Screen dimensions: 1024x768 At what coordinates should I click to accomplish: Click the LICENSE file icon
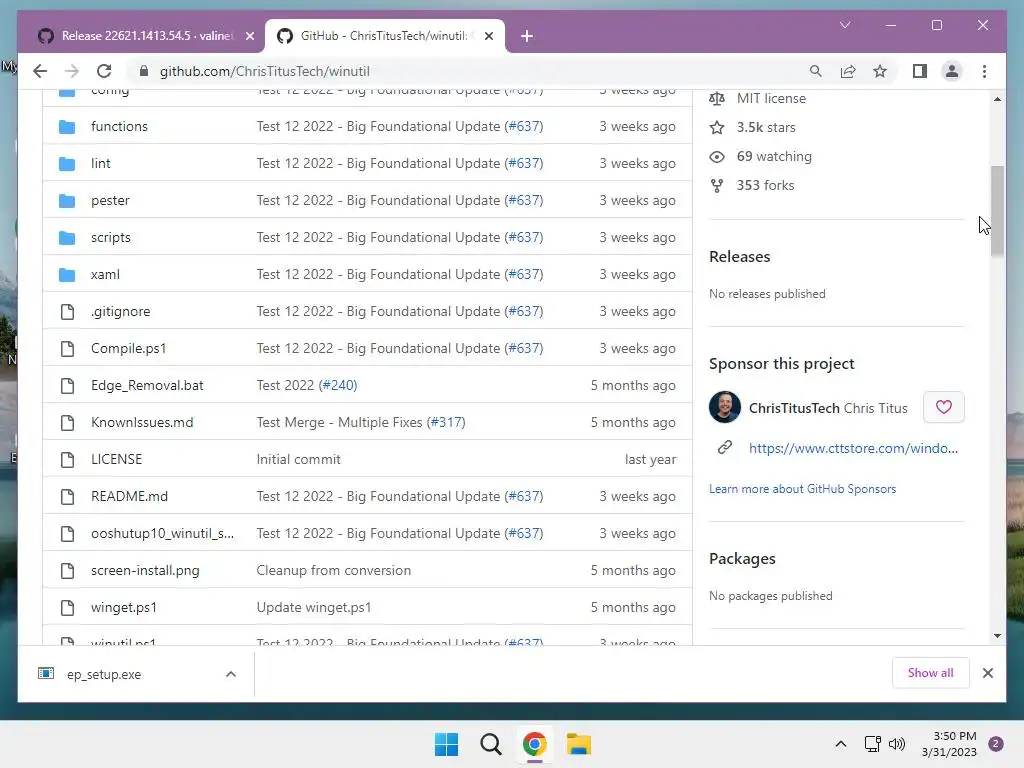(67, 460)
